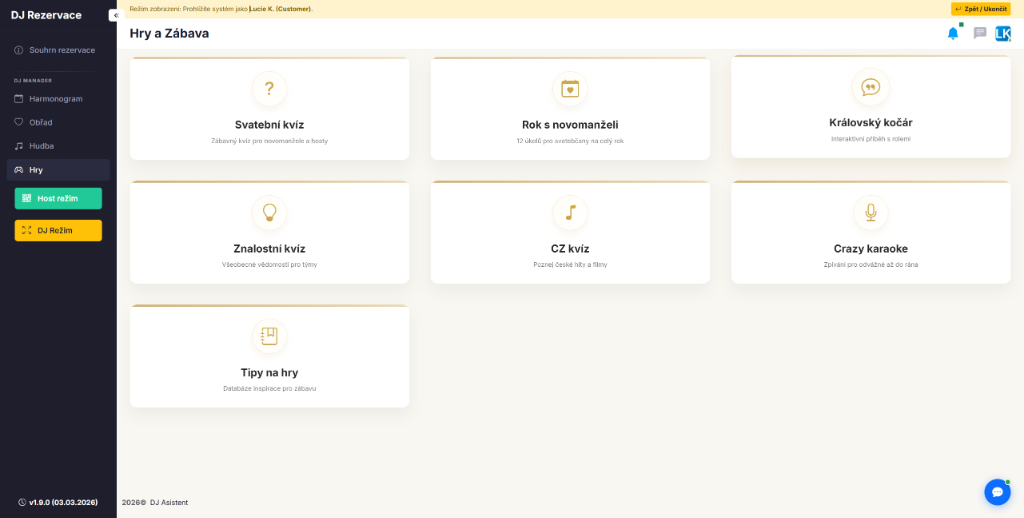
Task: Select the Hry menu item
Action: (58, 170)
